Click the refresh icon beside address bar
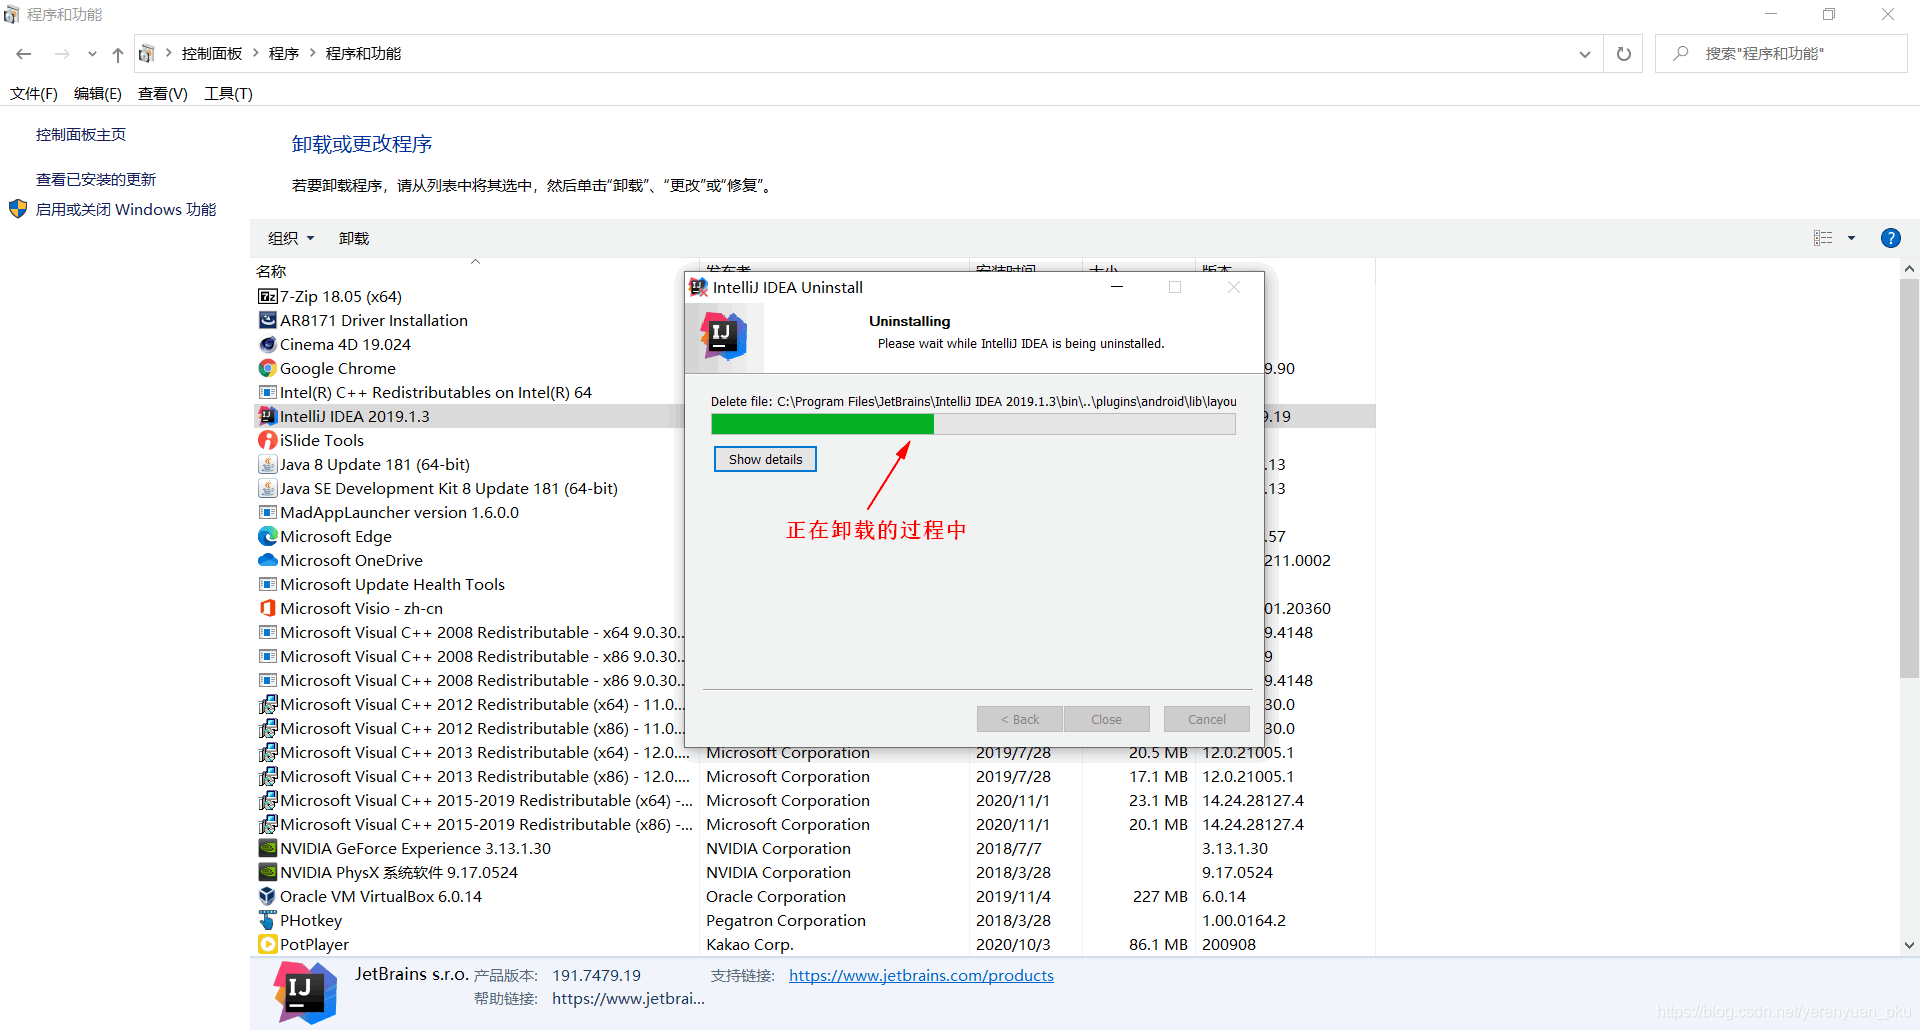 (1624, 54)
